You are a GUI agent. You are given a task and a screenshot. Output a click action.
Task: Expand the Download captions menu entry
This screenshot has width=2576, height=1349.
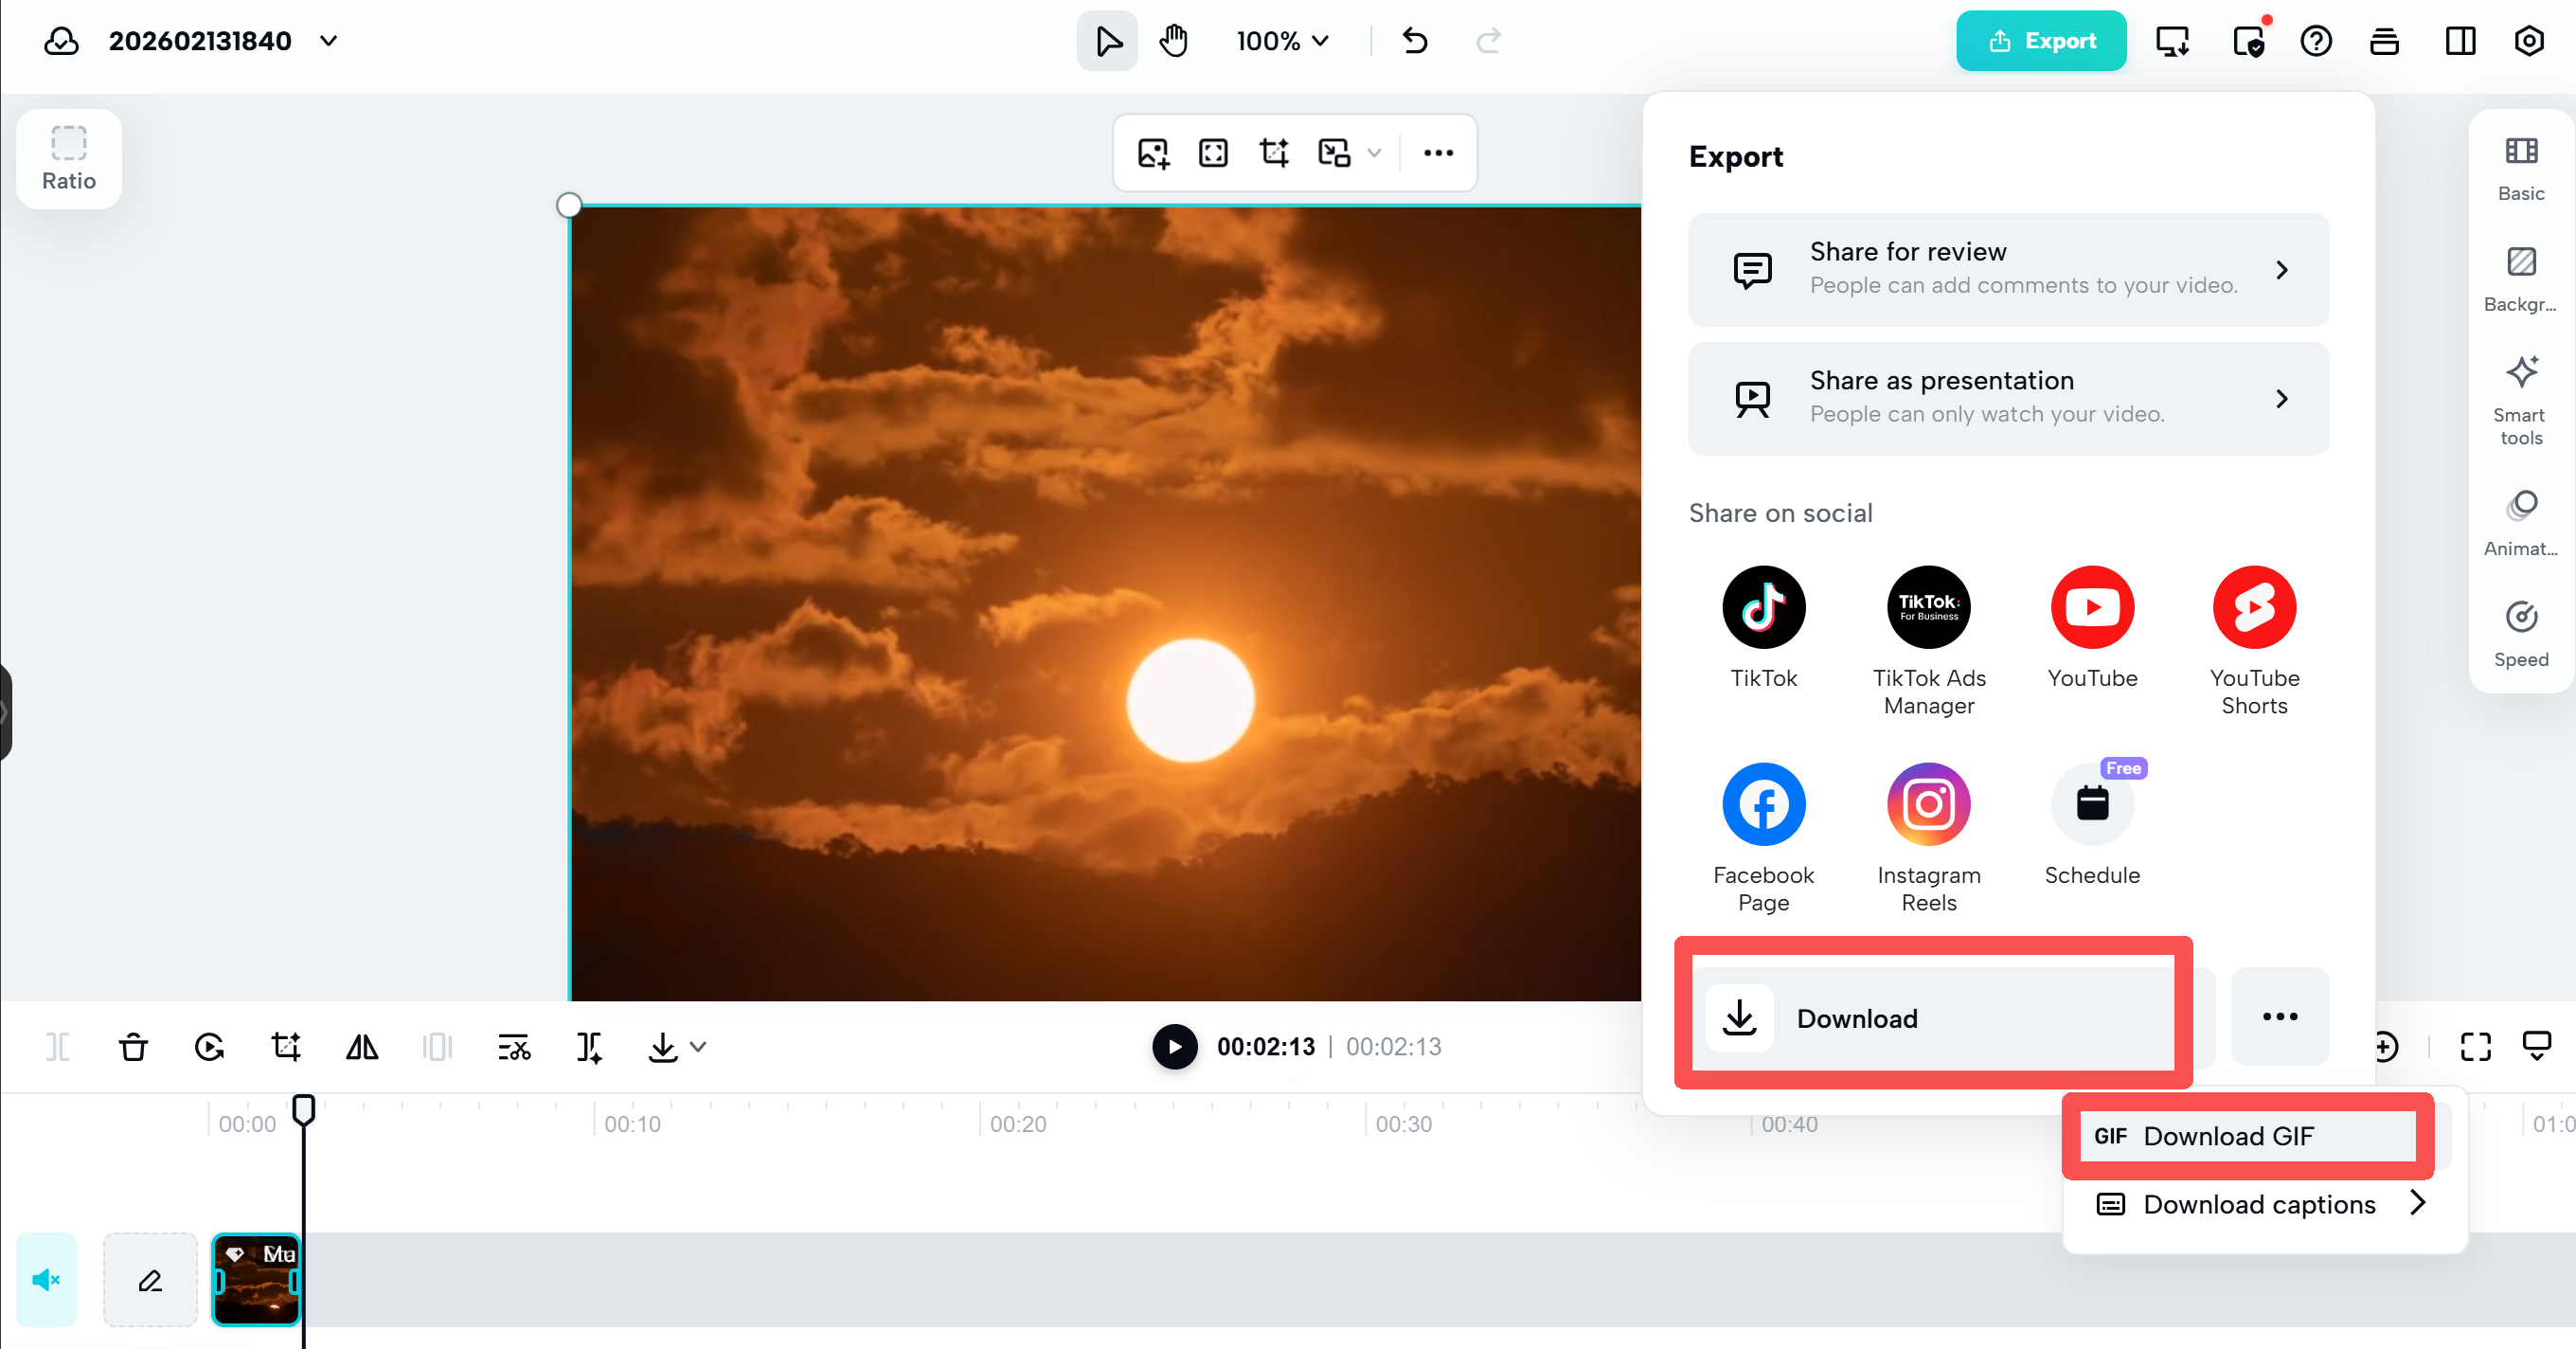2260,1204
